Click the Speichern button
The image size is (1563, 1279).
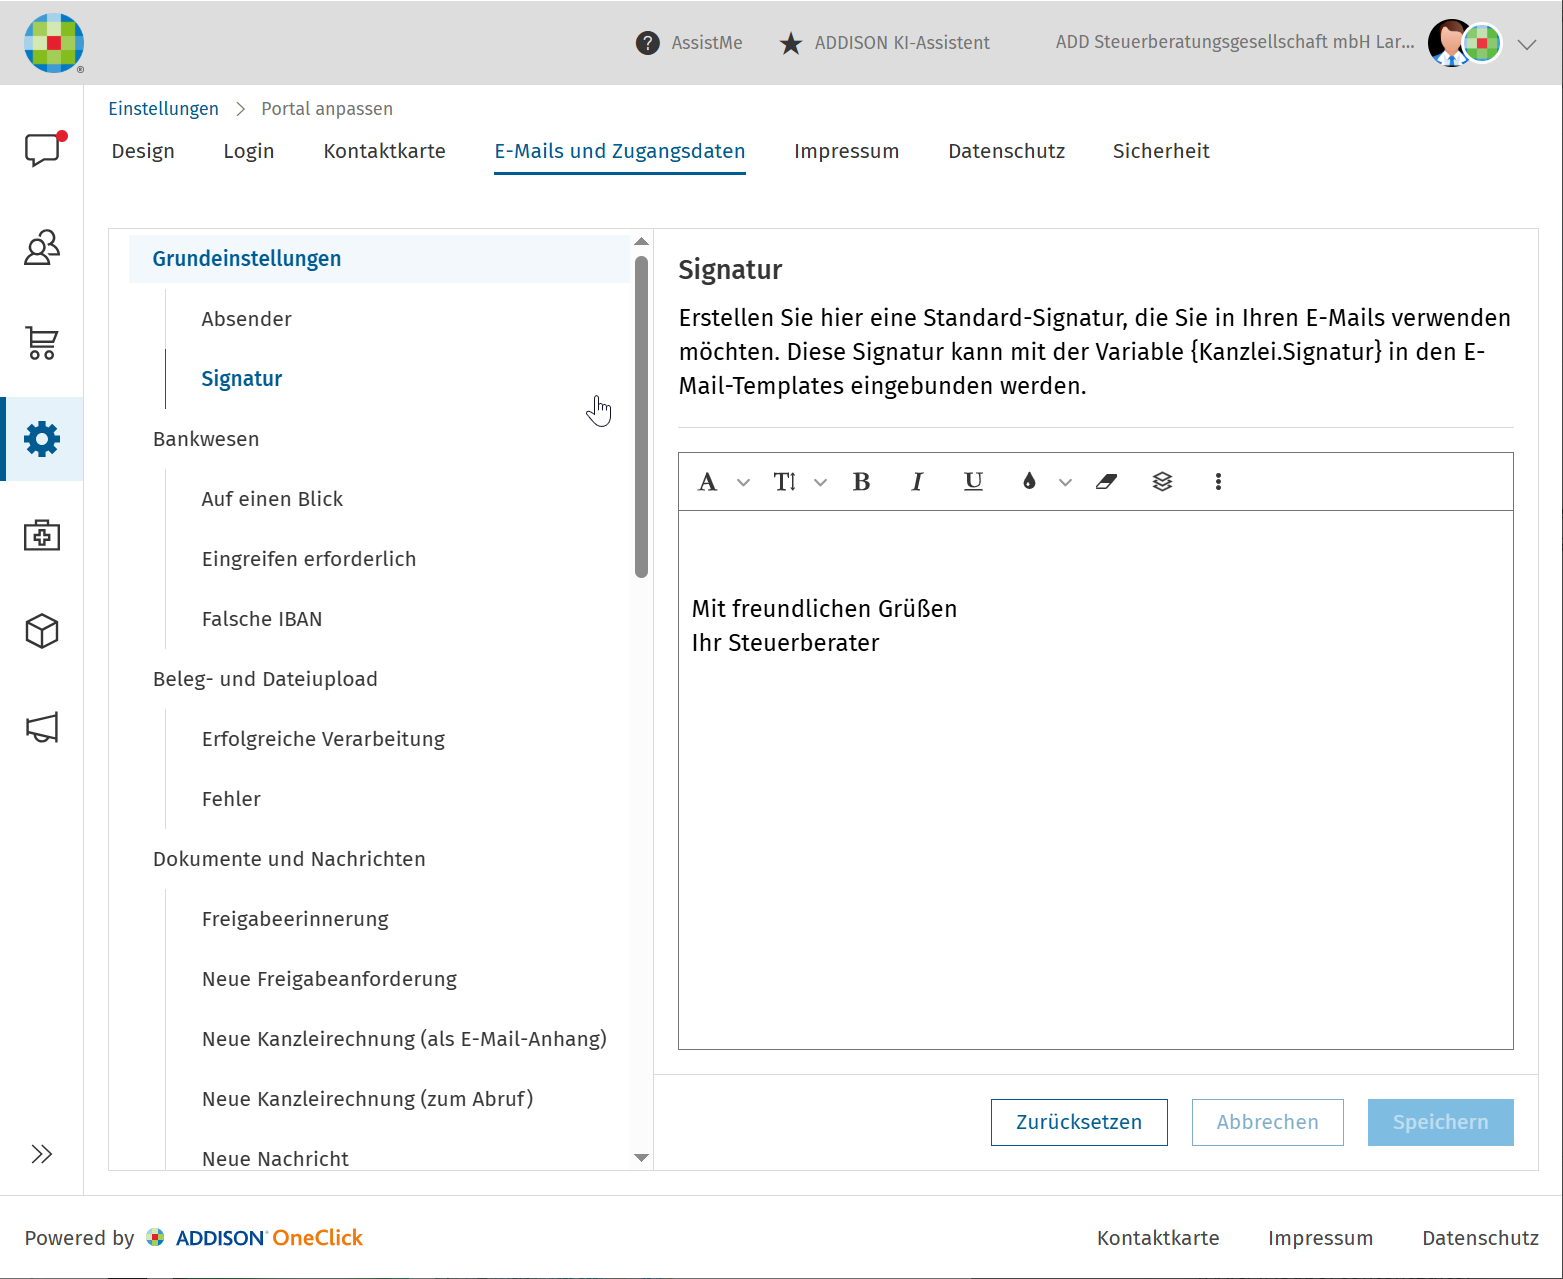point(1441,1122)
